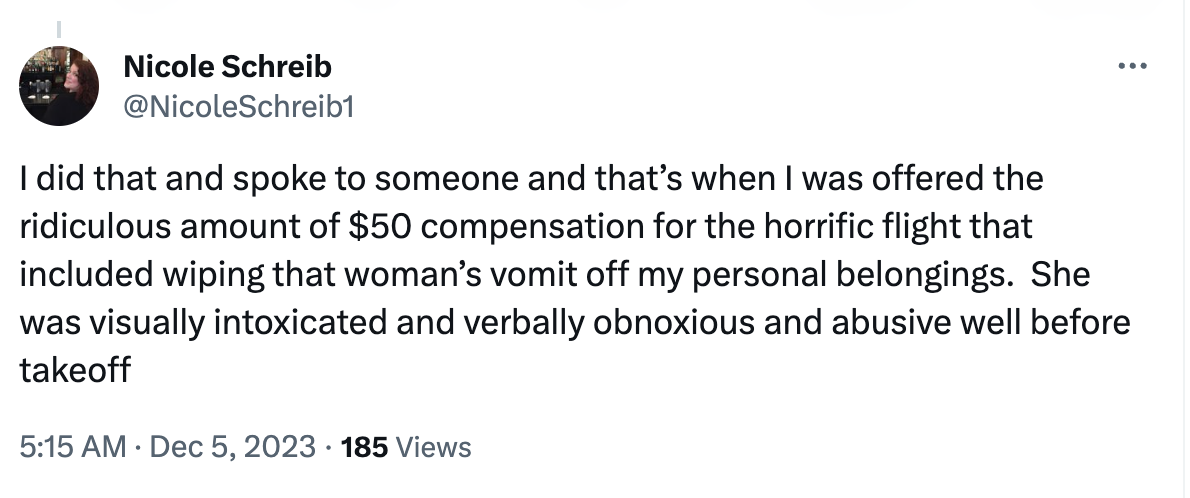Open the three-dot More menu on the tweet
Viewport: 1190px width, 498px height.
coord(1131,67)
